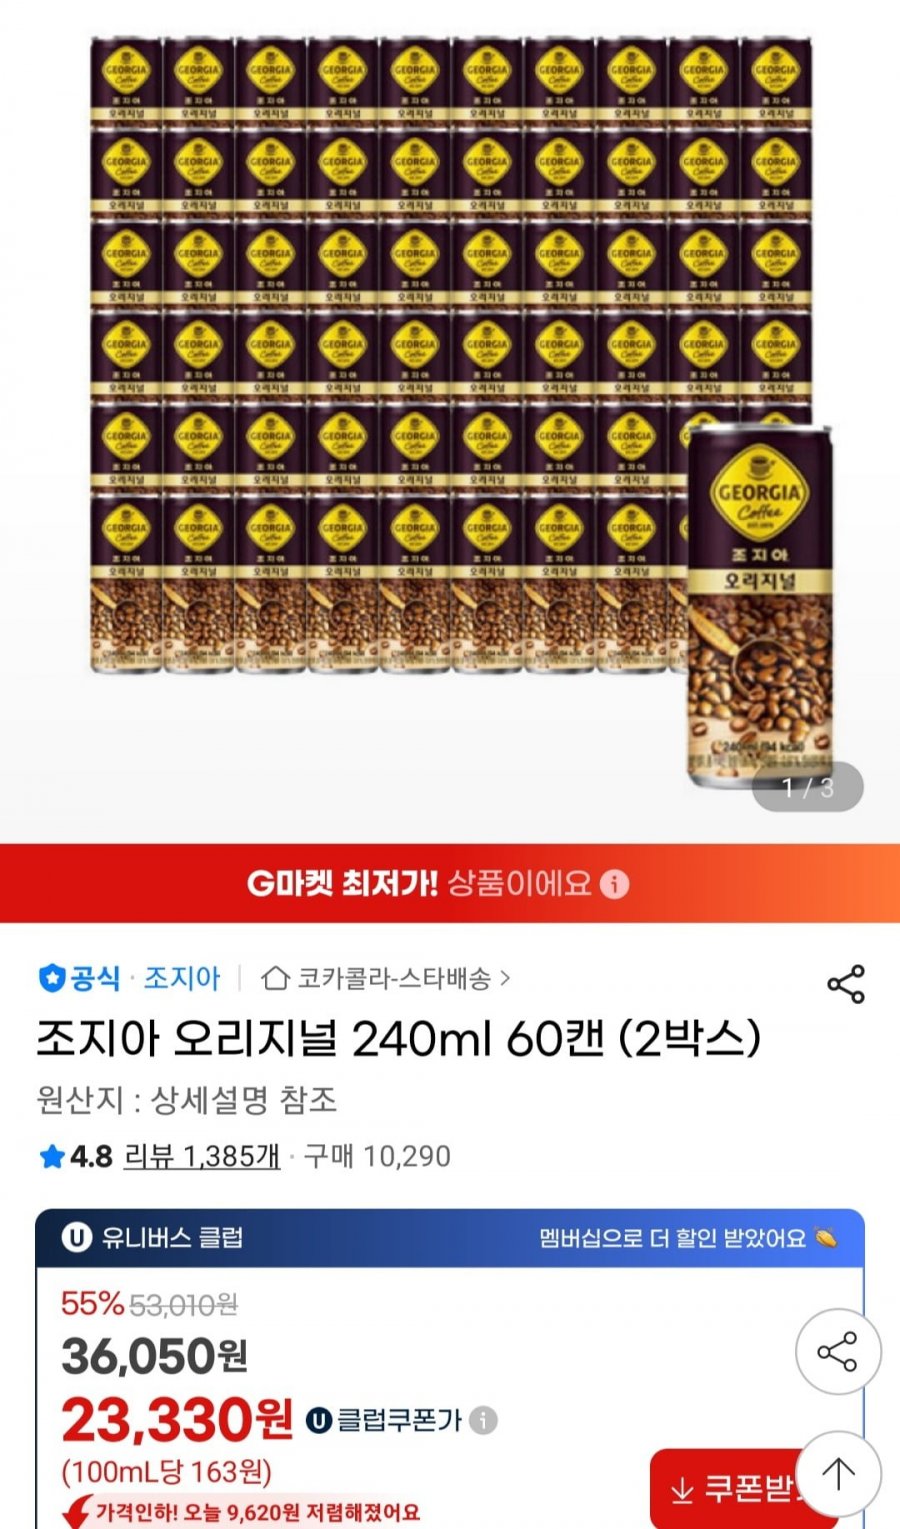Open the 조지아 brand link
The image size is (900, 1529).
(x=182, y=978)
